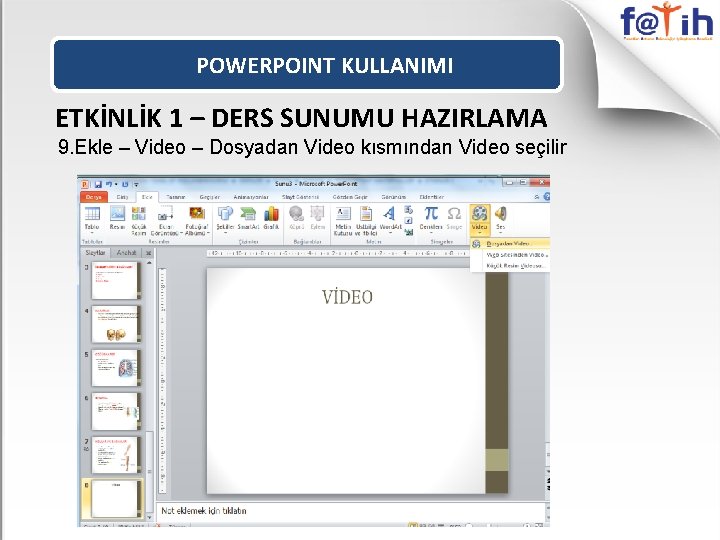This screenshot has height=540, width=720.
Task: Open the red Dosya file tab
Action: pos(94,197)
